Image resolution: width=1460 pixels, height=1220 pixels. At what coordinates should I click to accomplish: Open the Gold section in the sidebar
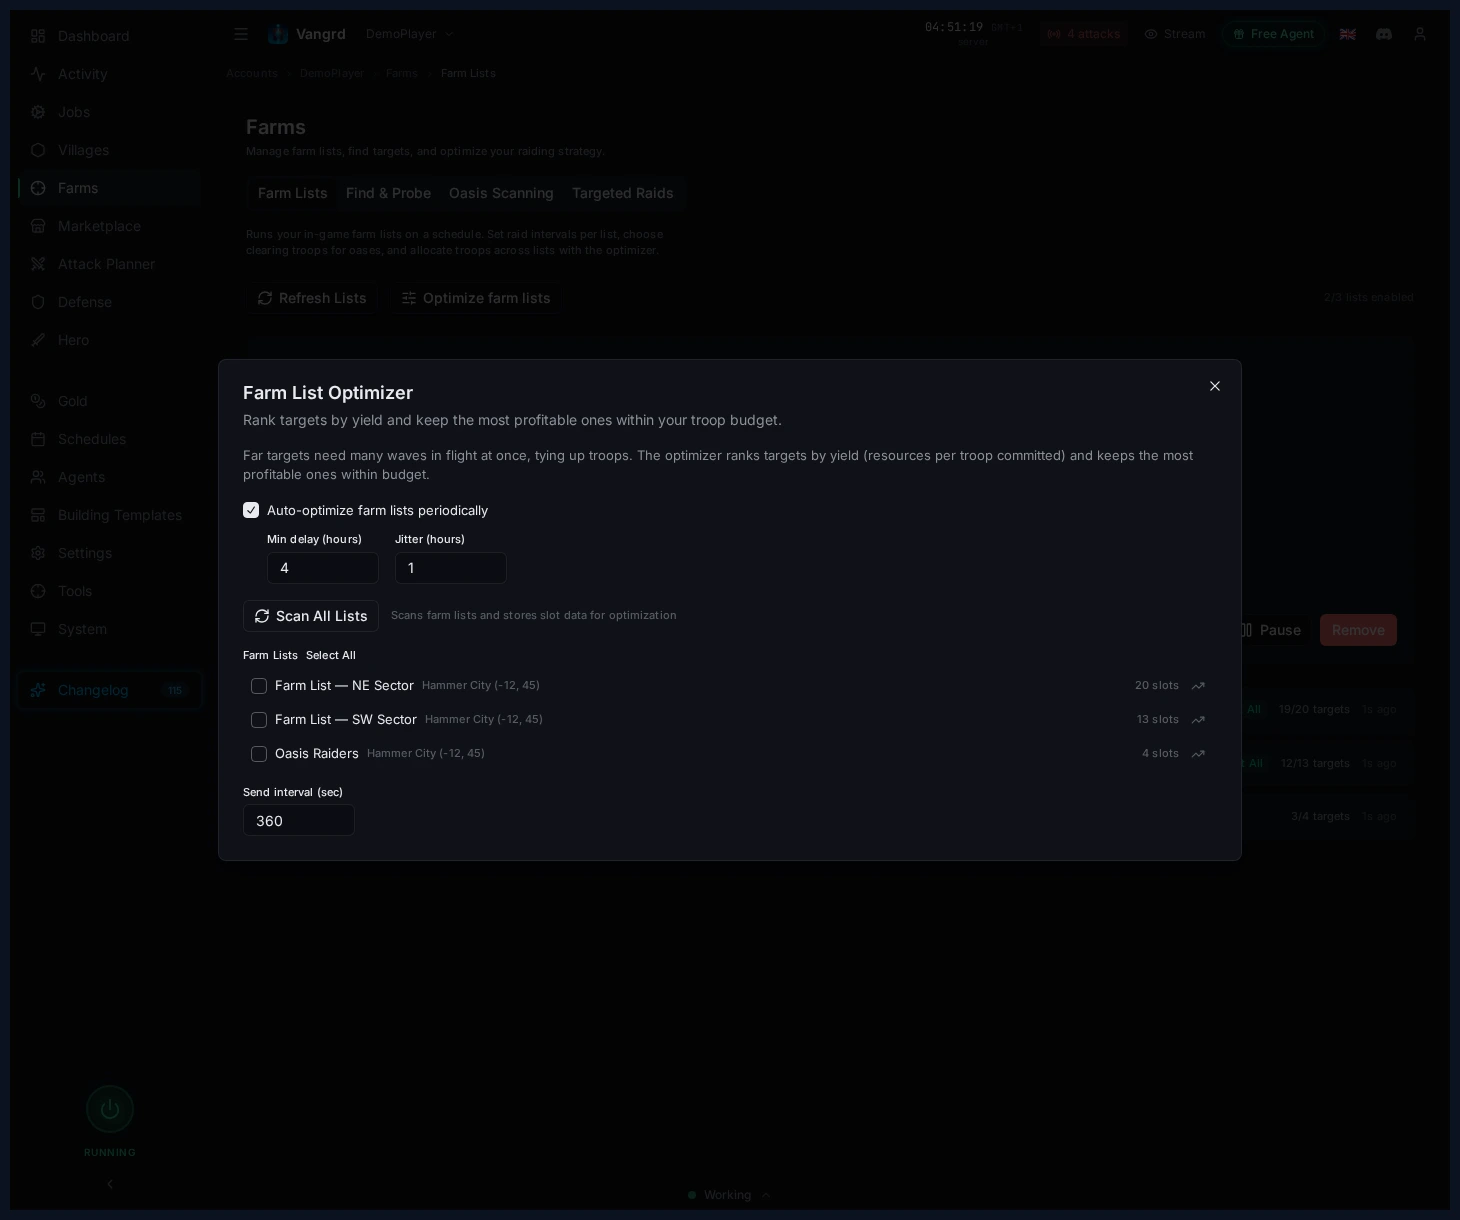pos(72,401)
